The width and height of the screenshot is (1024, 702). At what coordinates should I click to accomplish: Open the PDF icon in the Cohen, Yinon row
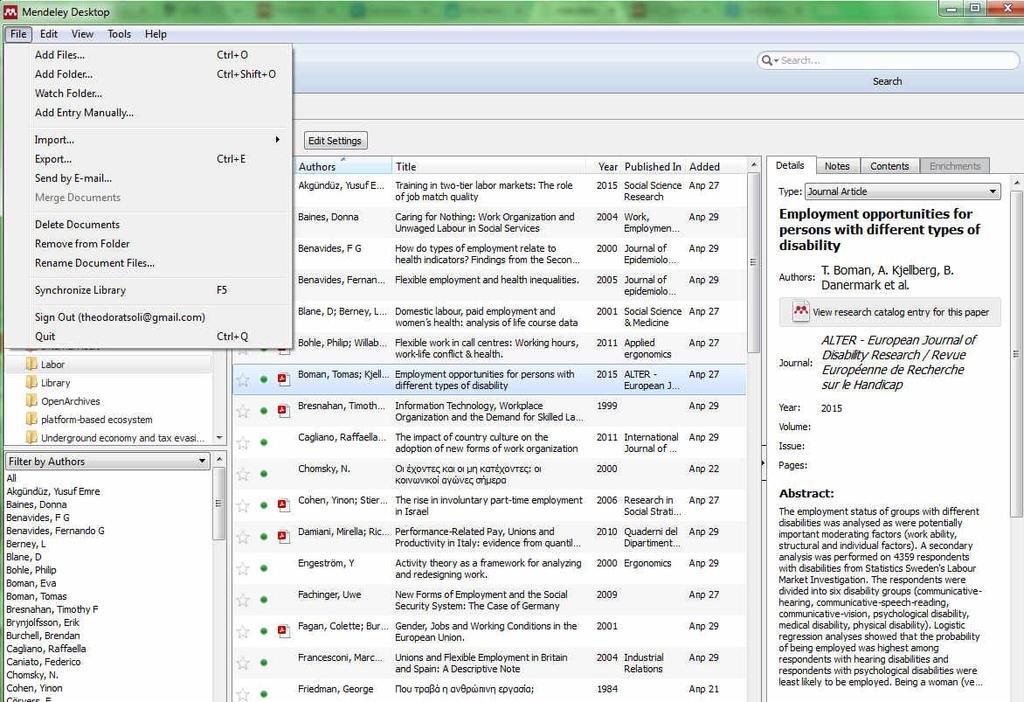[283, 505]
